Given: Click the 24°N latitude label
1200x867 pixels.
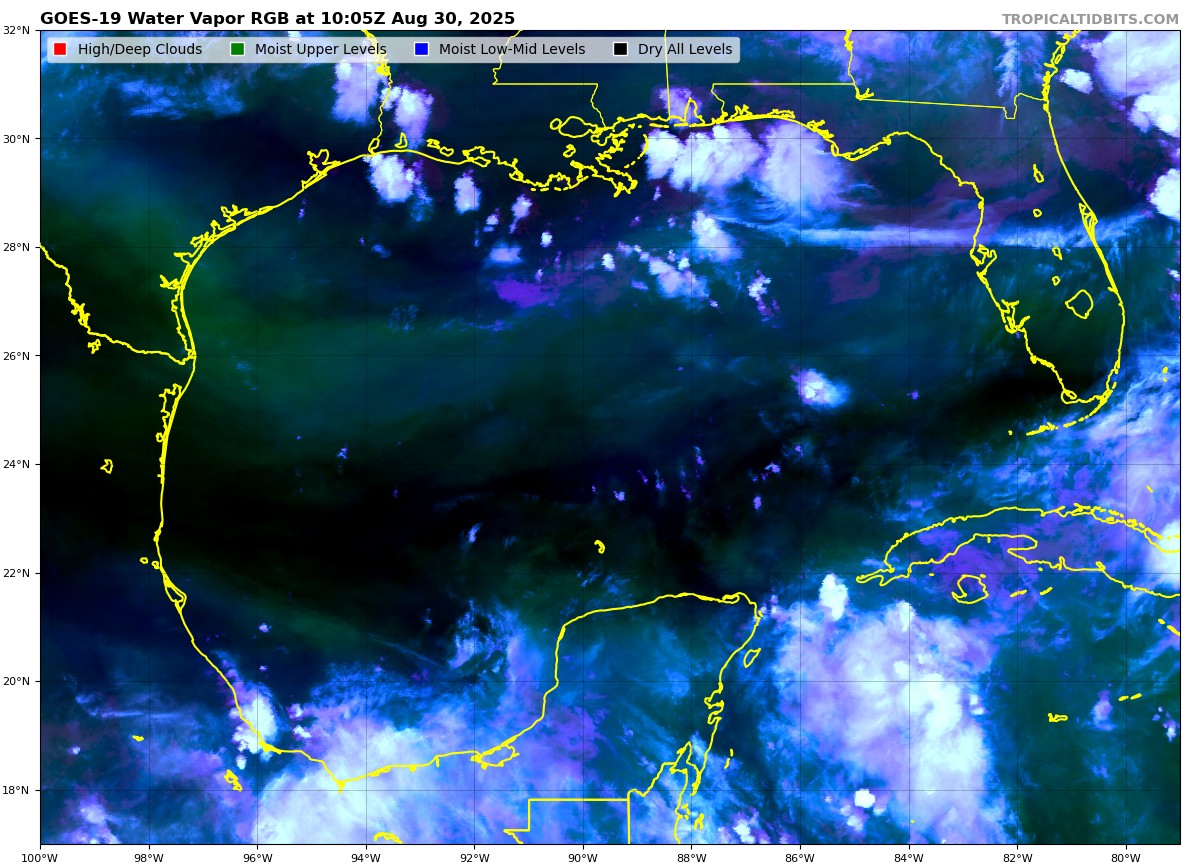Looking at the screenshot, I should pyautogui.click(x=20, y=464).
